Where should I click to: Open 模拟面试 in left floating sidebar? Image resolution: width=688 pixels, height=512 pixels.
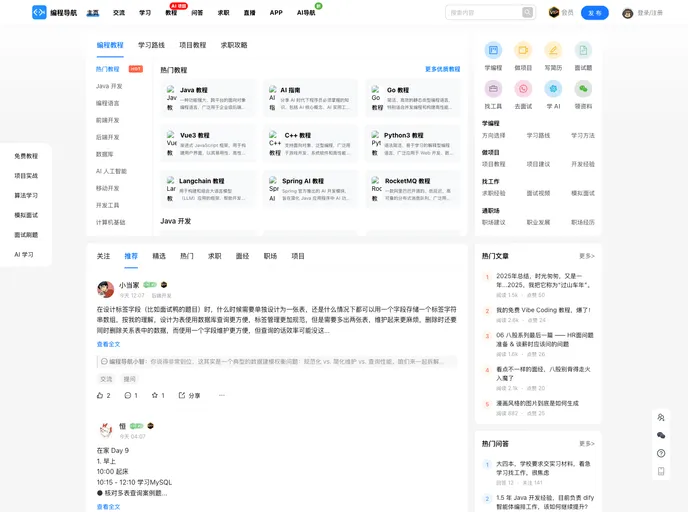(26, 215)
